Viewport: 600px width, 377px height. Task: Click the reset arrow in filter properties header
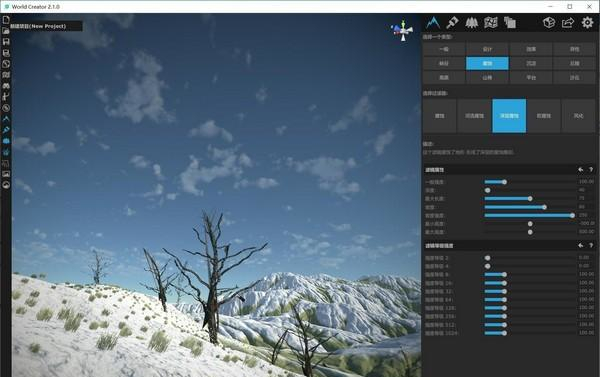pos(581,170)
